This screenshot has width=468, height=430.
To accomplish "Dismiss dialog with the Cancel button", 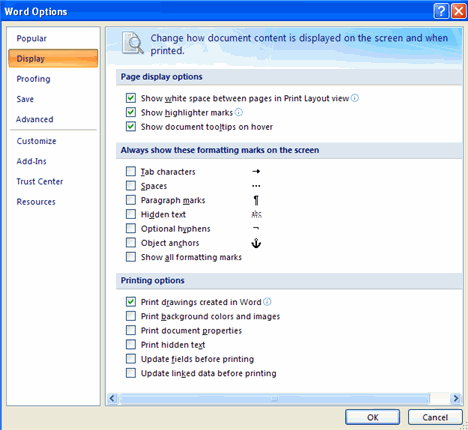I will pyautogui.click(x=435, y=417).
